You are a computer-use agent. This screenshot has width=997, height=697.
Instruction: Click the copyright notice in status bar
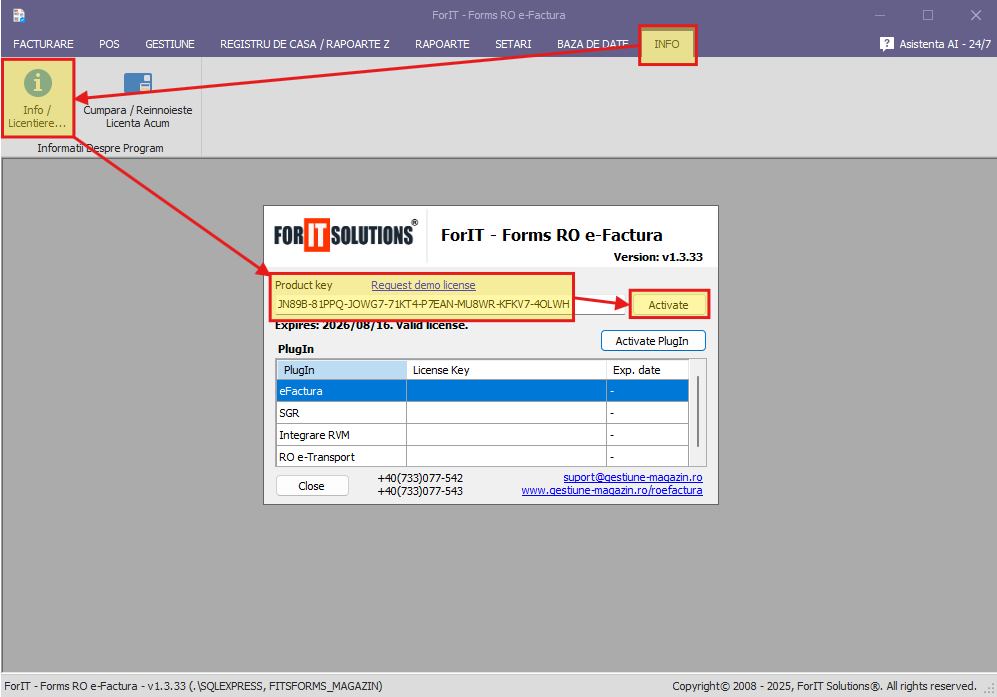pos(824,686)
